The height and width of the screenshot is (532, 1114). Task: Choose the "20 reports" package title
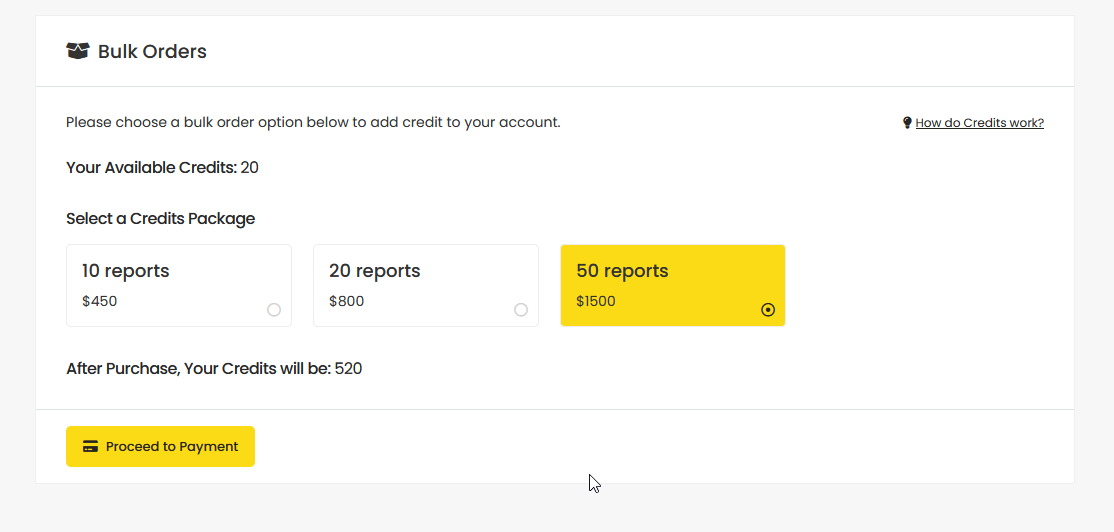coord(374,271)
